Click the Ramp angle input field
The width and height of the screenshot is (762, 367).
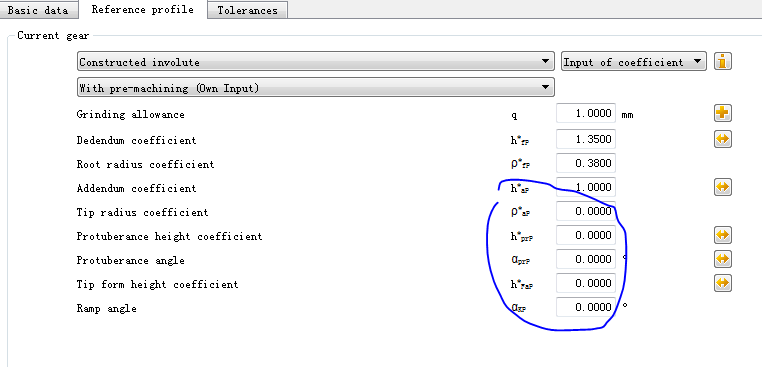click(586, 307)
